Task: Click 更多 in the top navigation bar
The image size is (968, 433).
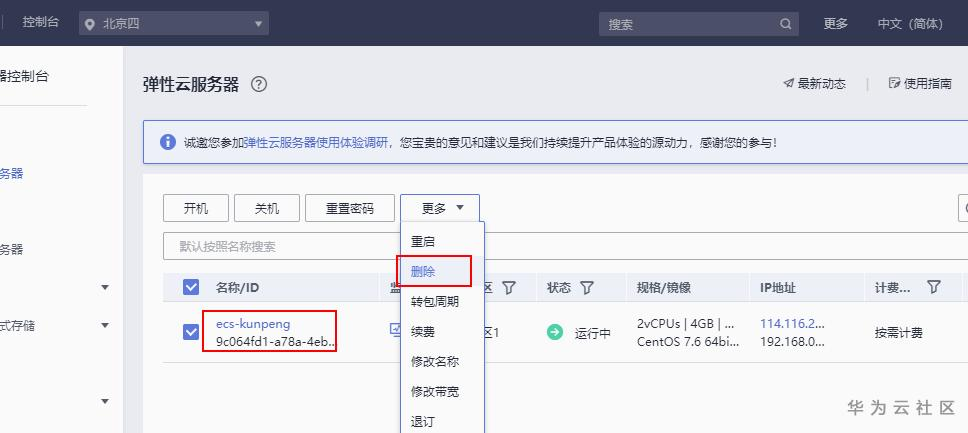Action: point(835,23)
